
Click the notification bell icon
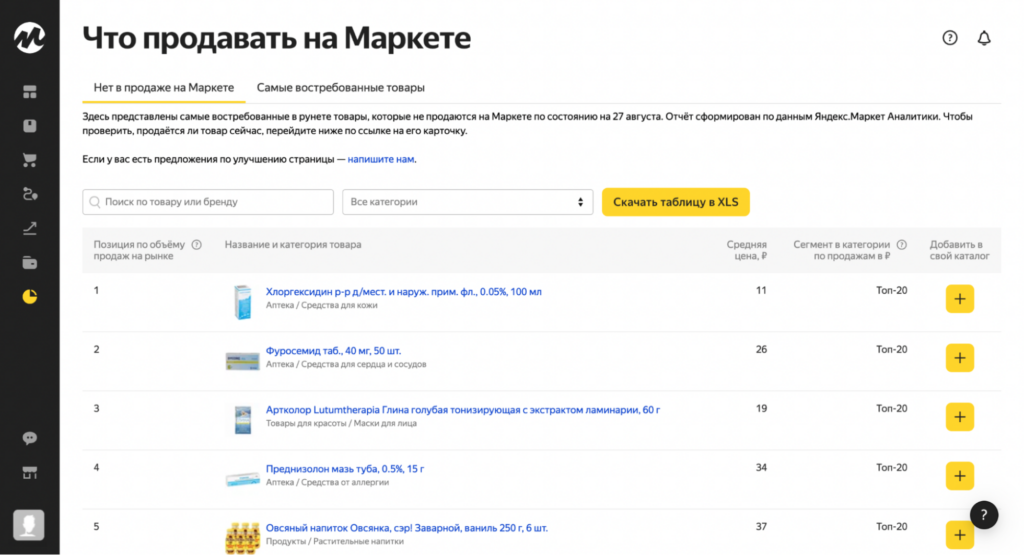point(984,38)
